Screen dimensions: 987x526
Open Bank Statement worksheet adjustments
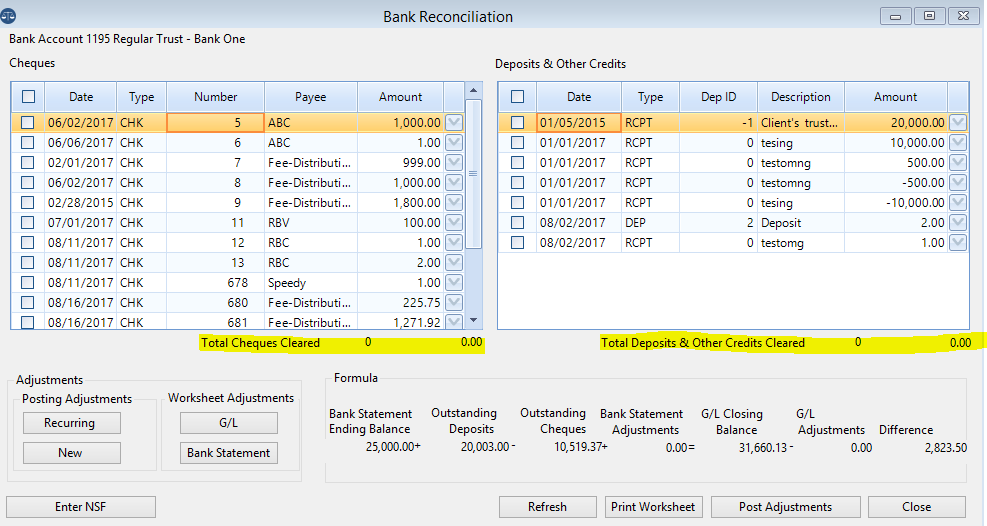(228, 453)
